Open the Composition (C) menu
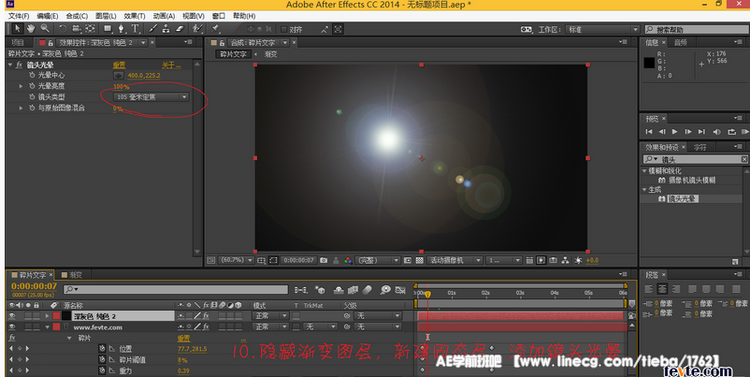750x377 pixels. (x=77, y=16)
